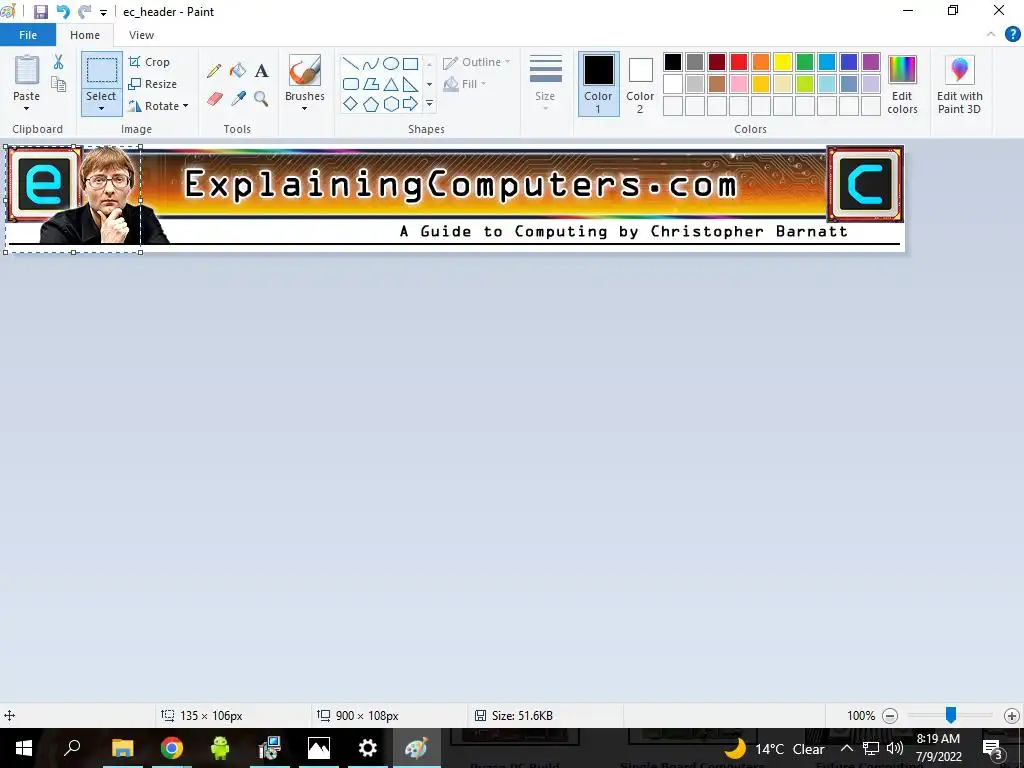The width and height of the screenshot is (1024, 768).
Task: Choose the Rounded rectangle shape
Action: [x=351, y=84]
